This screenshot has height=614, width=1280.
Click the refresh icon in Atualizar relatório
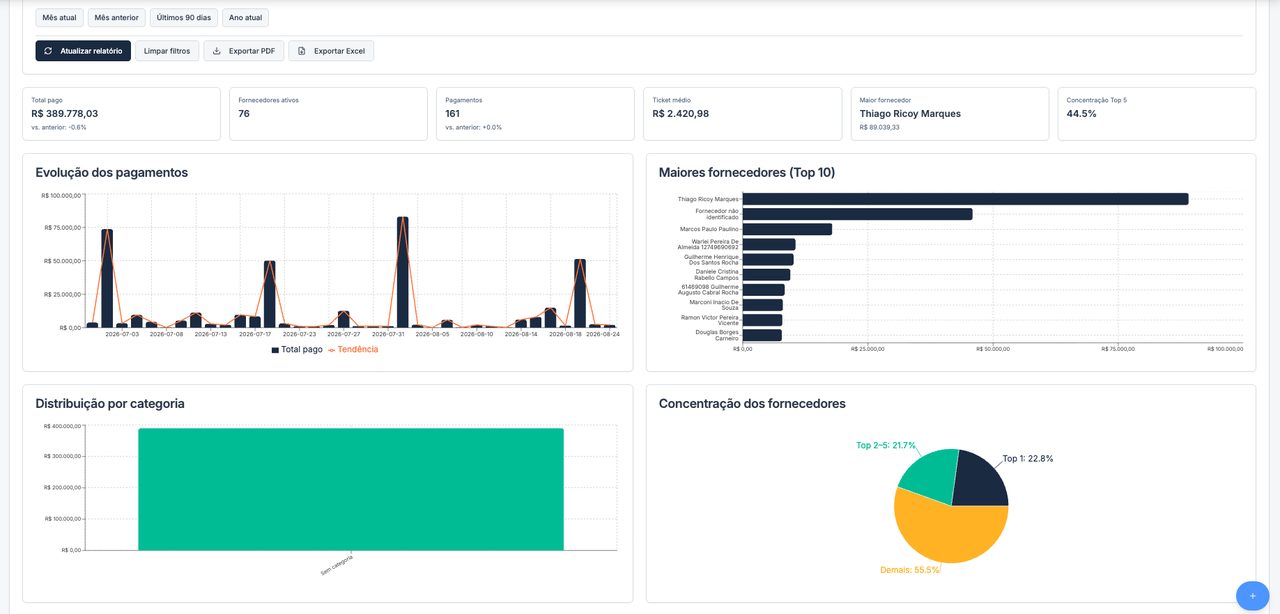(x=48, y=51)
